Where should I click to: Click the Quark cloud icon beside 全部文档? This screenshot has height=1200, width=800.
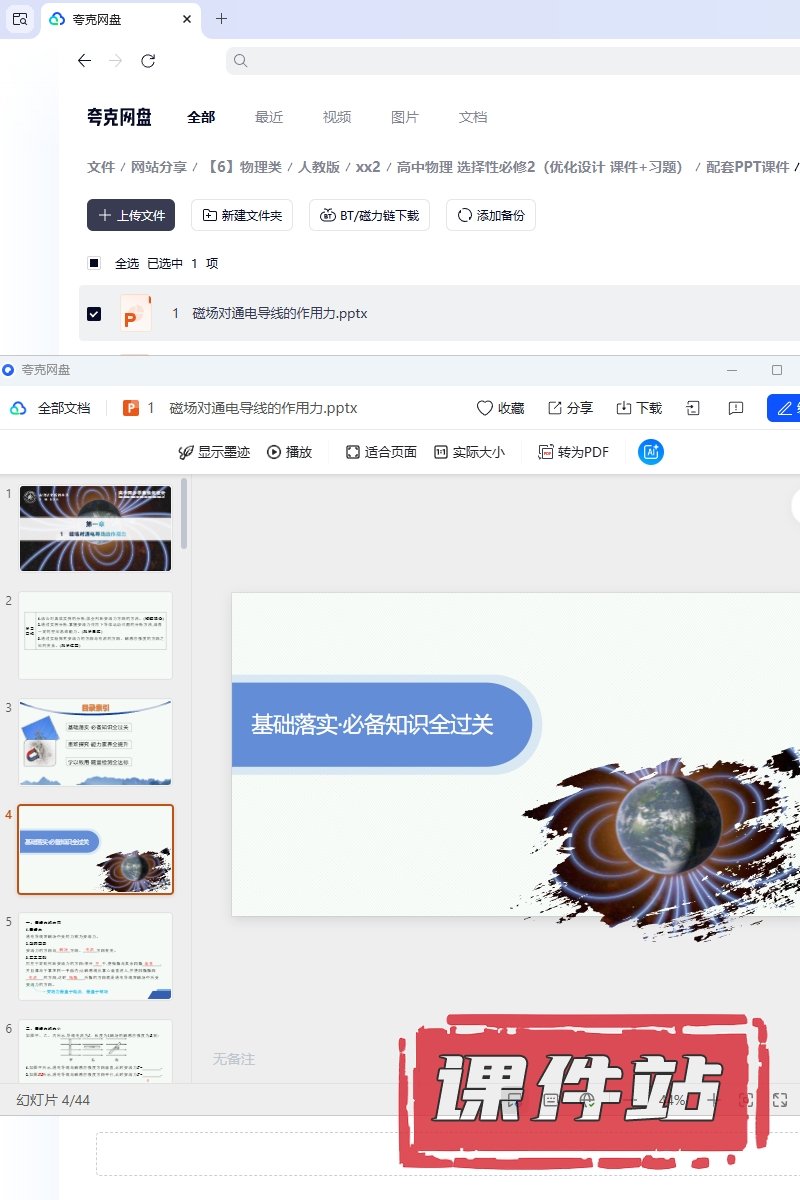pos(18,408)
